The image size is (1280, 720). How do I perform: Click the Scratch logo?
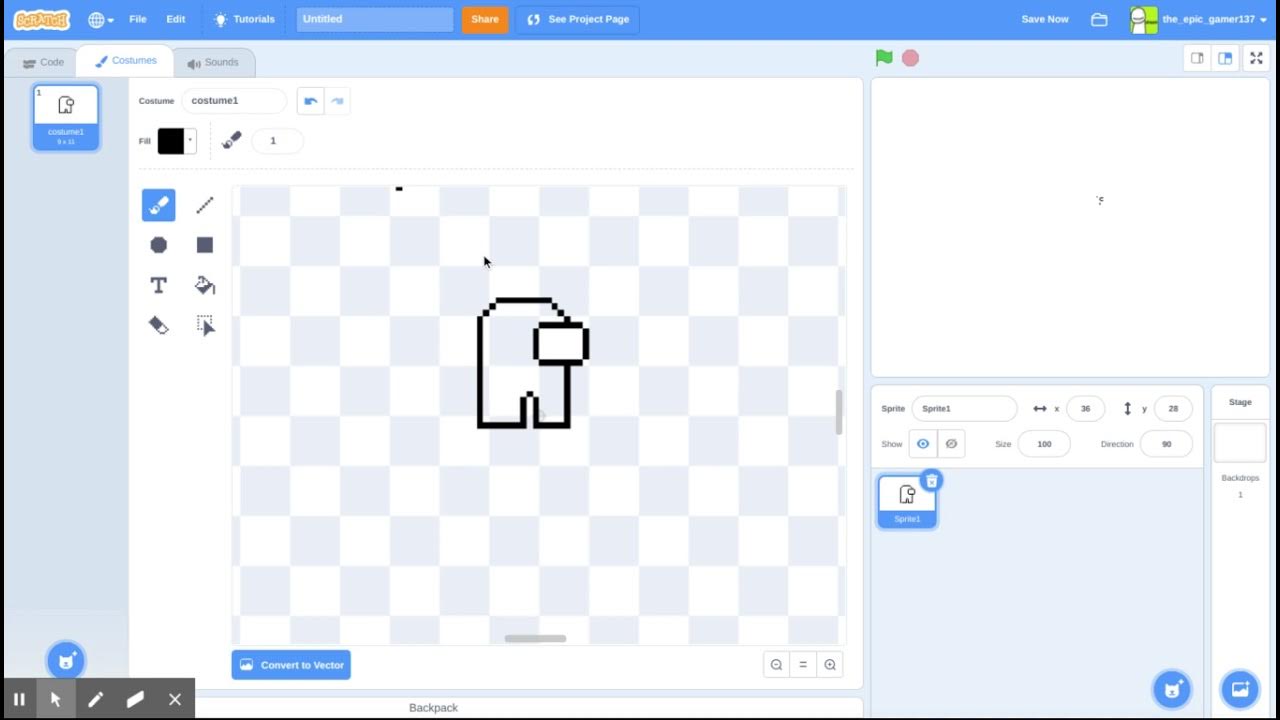42,19
